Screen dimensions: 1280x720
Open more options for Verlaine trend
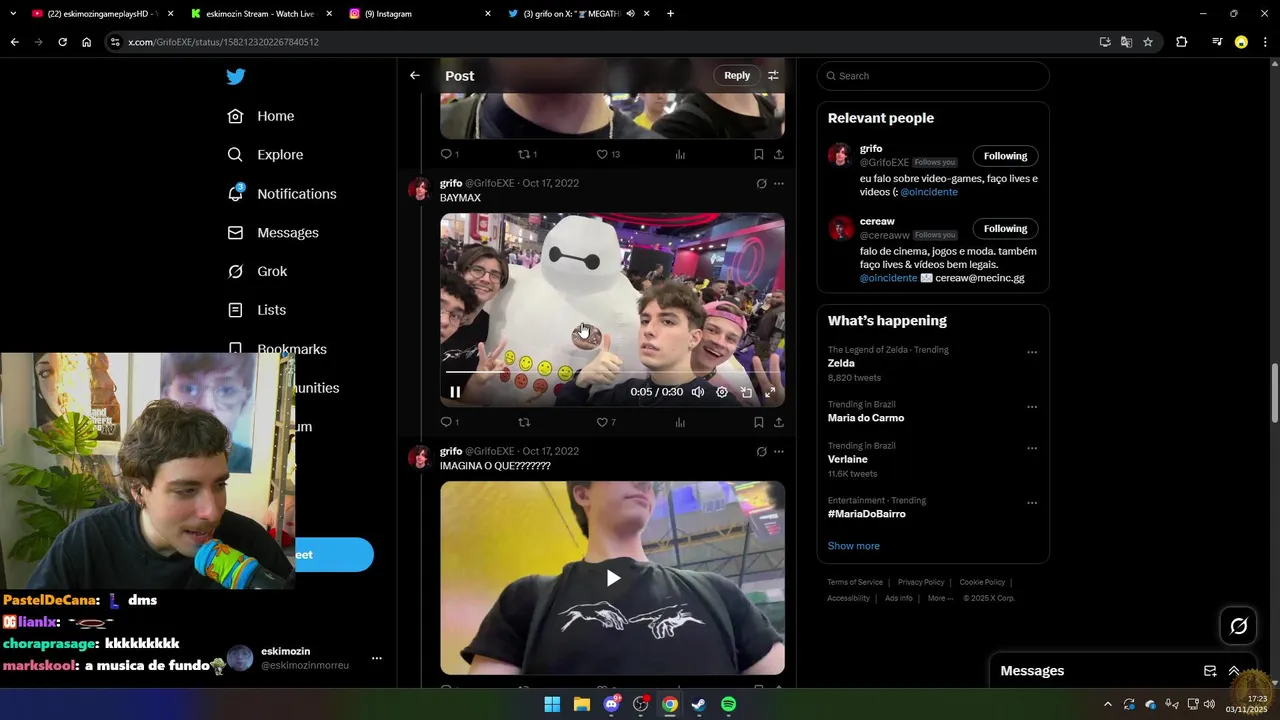click(1032, 448)
